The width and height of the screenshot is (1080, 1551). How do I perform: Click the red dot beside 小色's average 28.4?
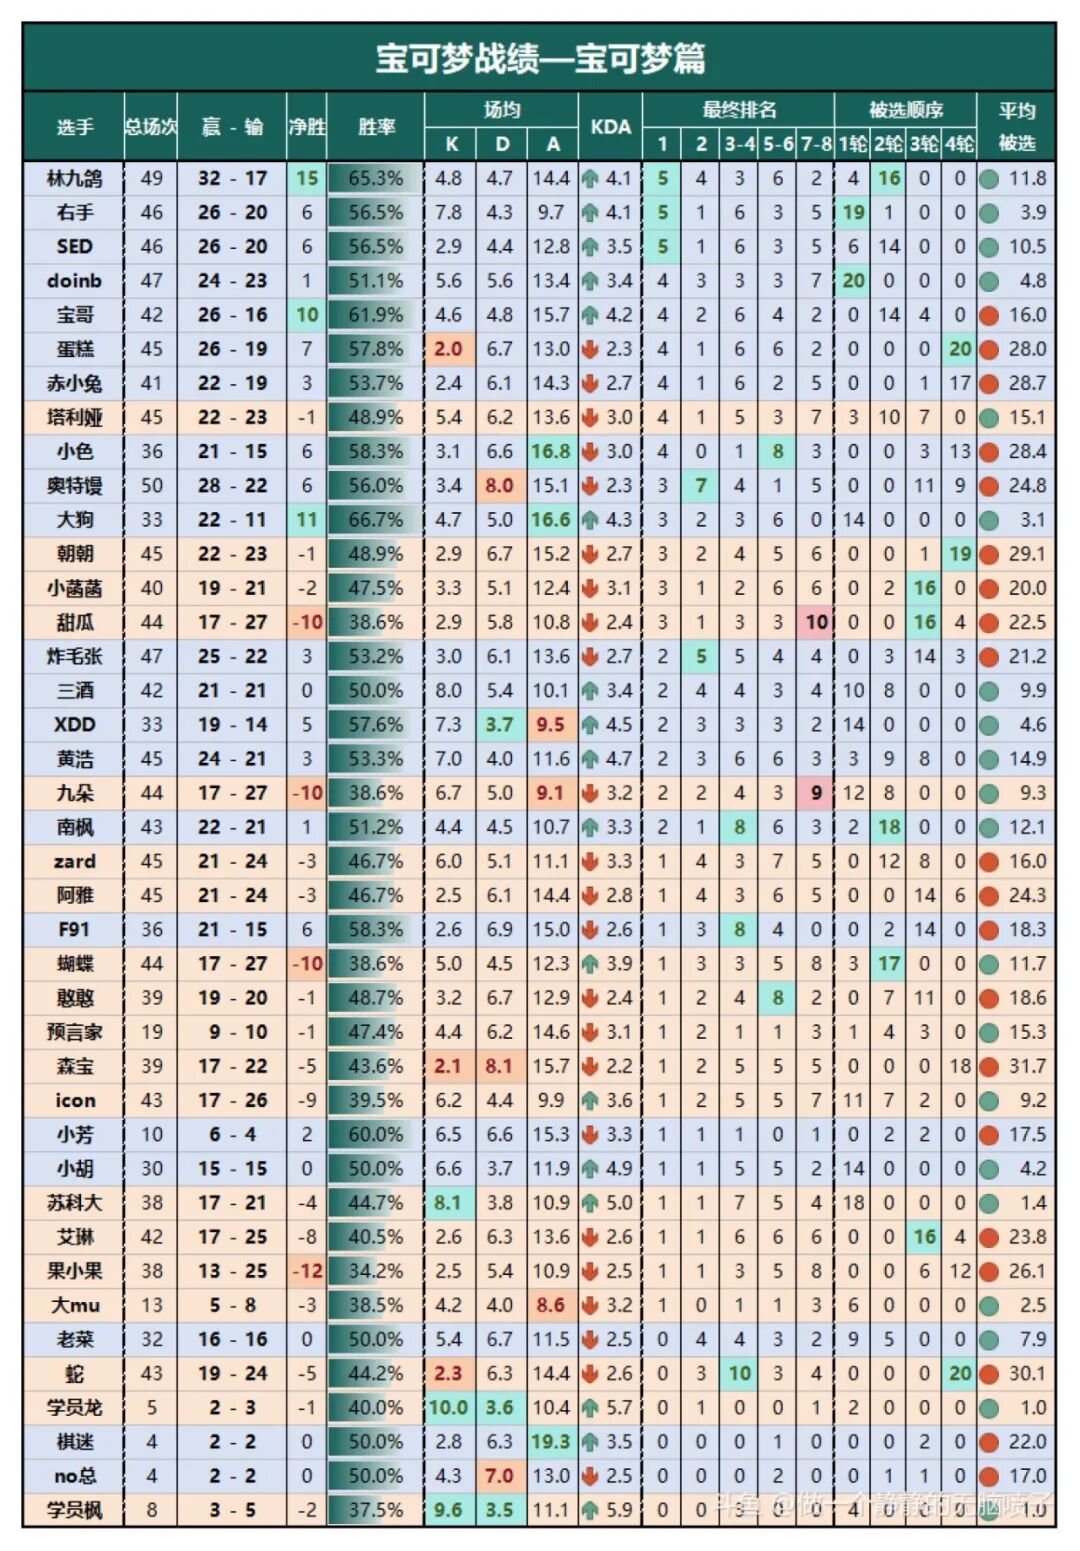989,452
